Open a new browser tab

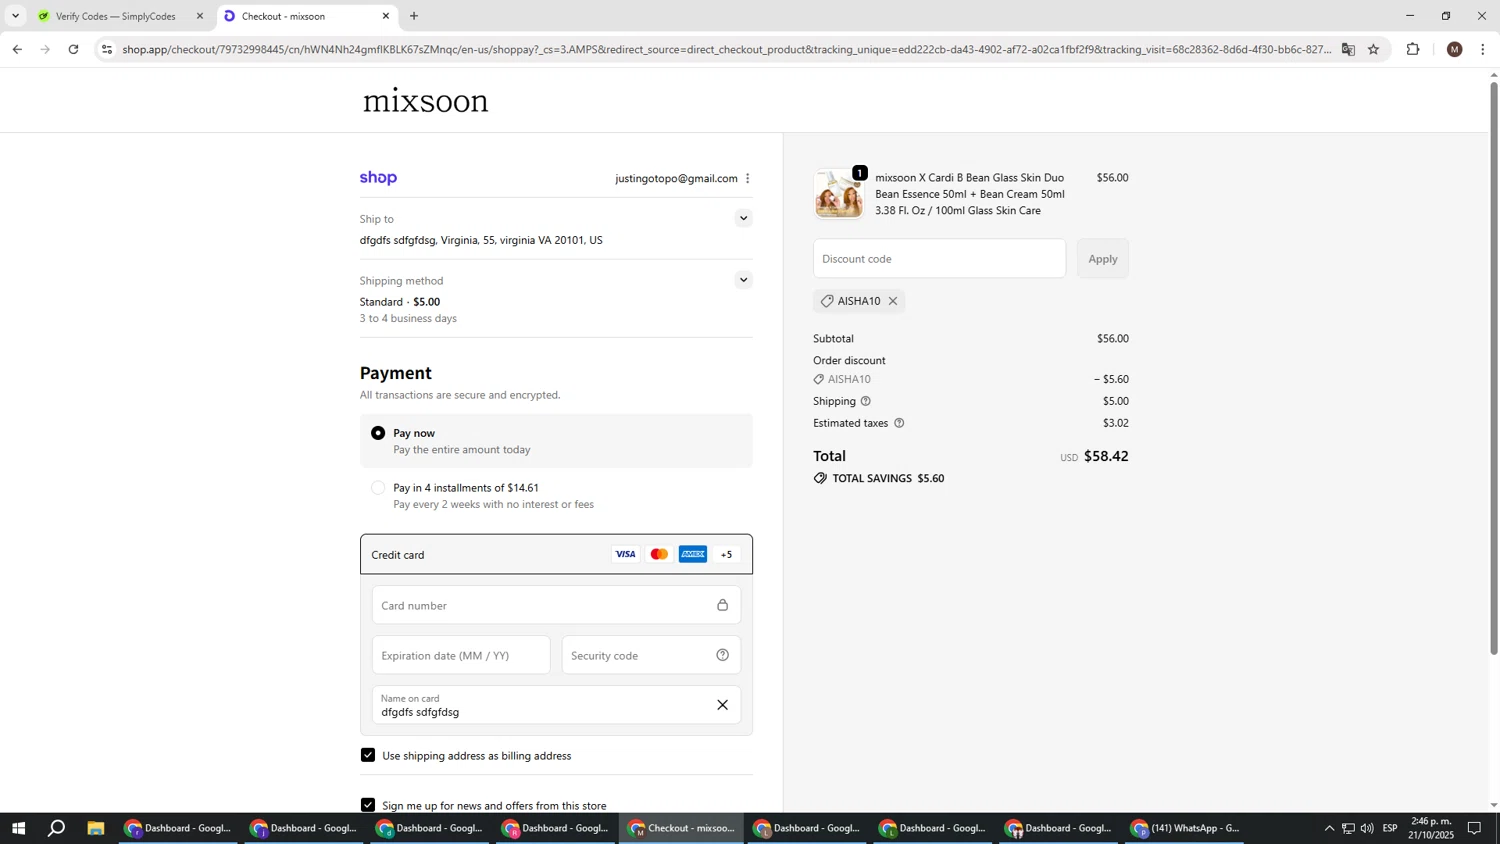pyautogui.click(x=414, y=16)
